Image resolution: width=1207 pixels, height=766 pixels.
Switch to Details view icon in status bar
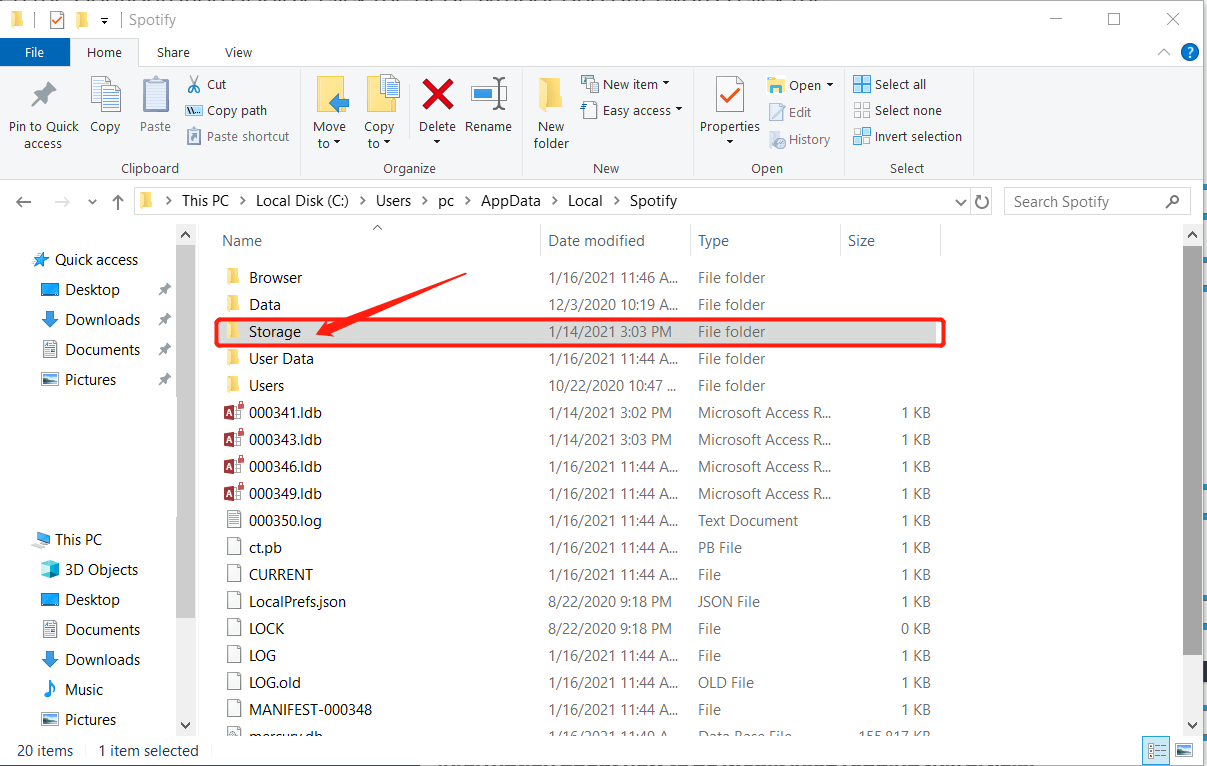tap(1156, 750)
